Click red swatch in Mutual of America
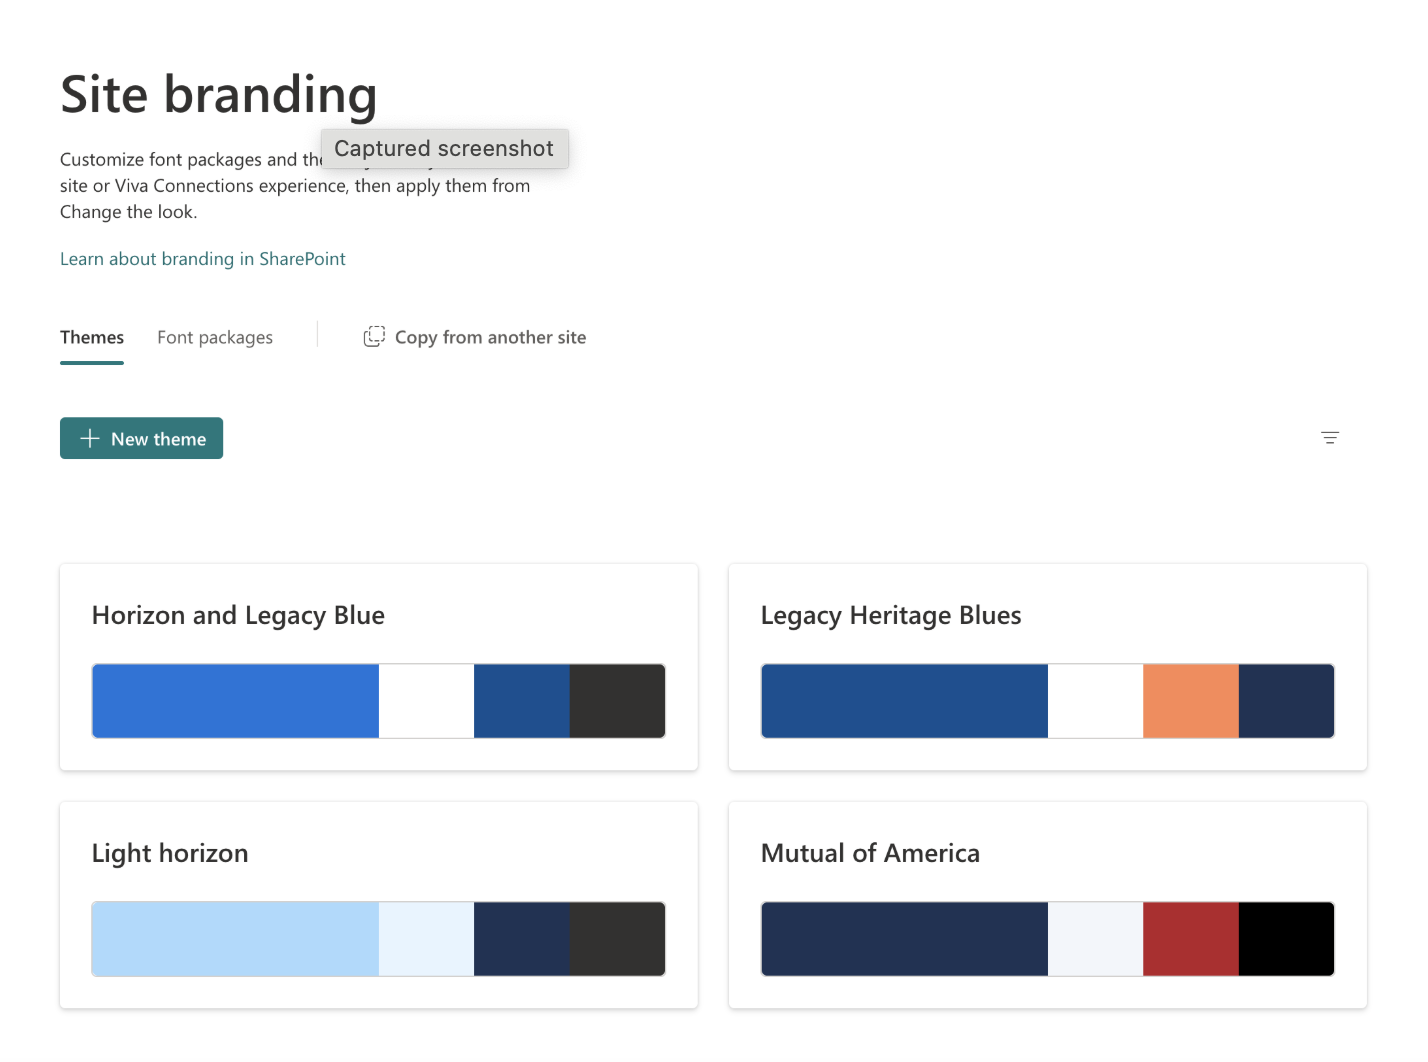 [1190, 939]
